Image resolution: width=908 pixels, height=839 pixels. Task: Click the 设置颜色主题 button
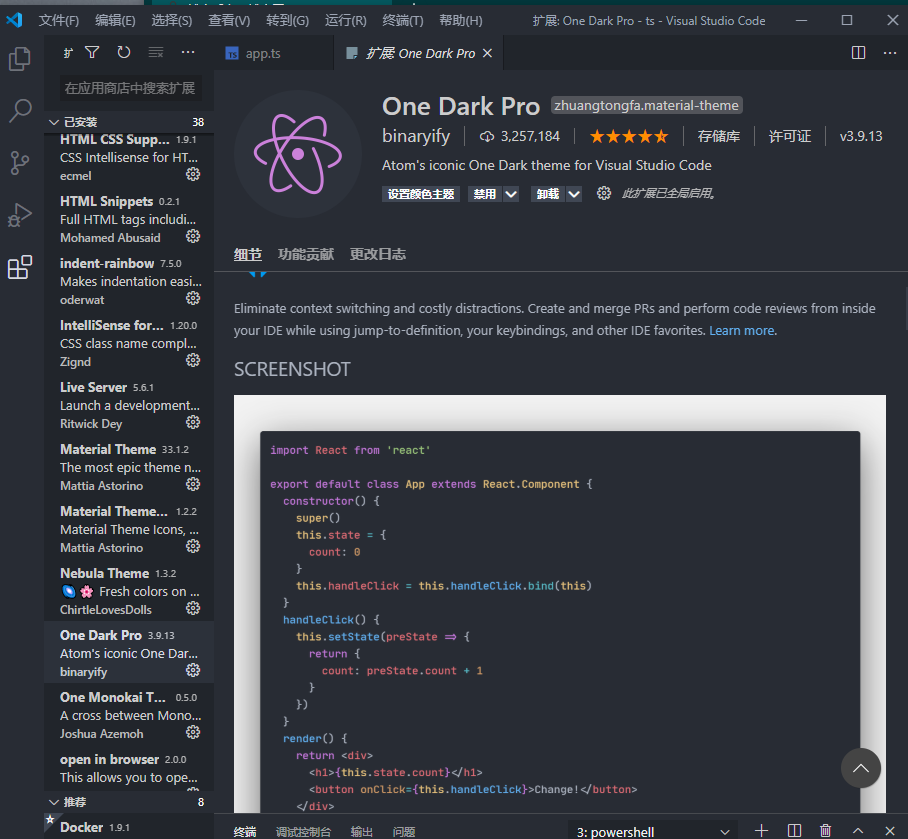[421, 194]
